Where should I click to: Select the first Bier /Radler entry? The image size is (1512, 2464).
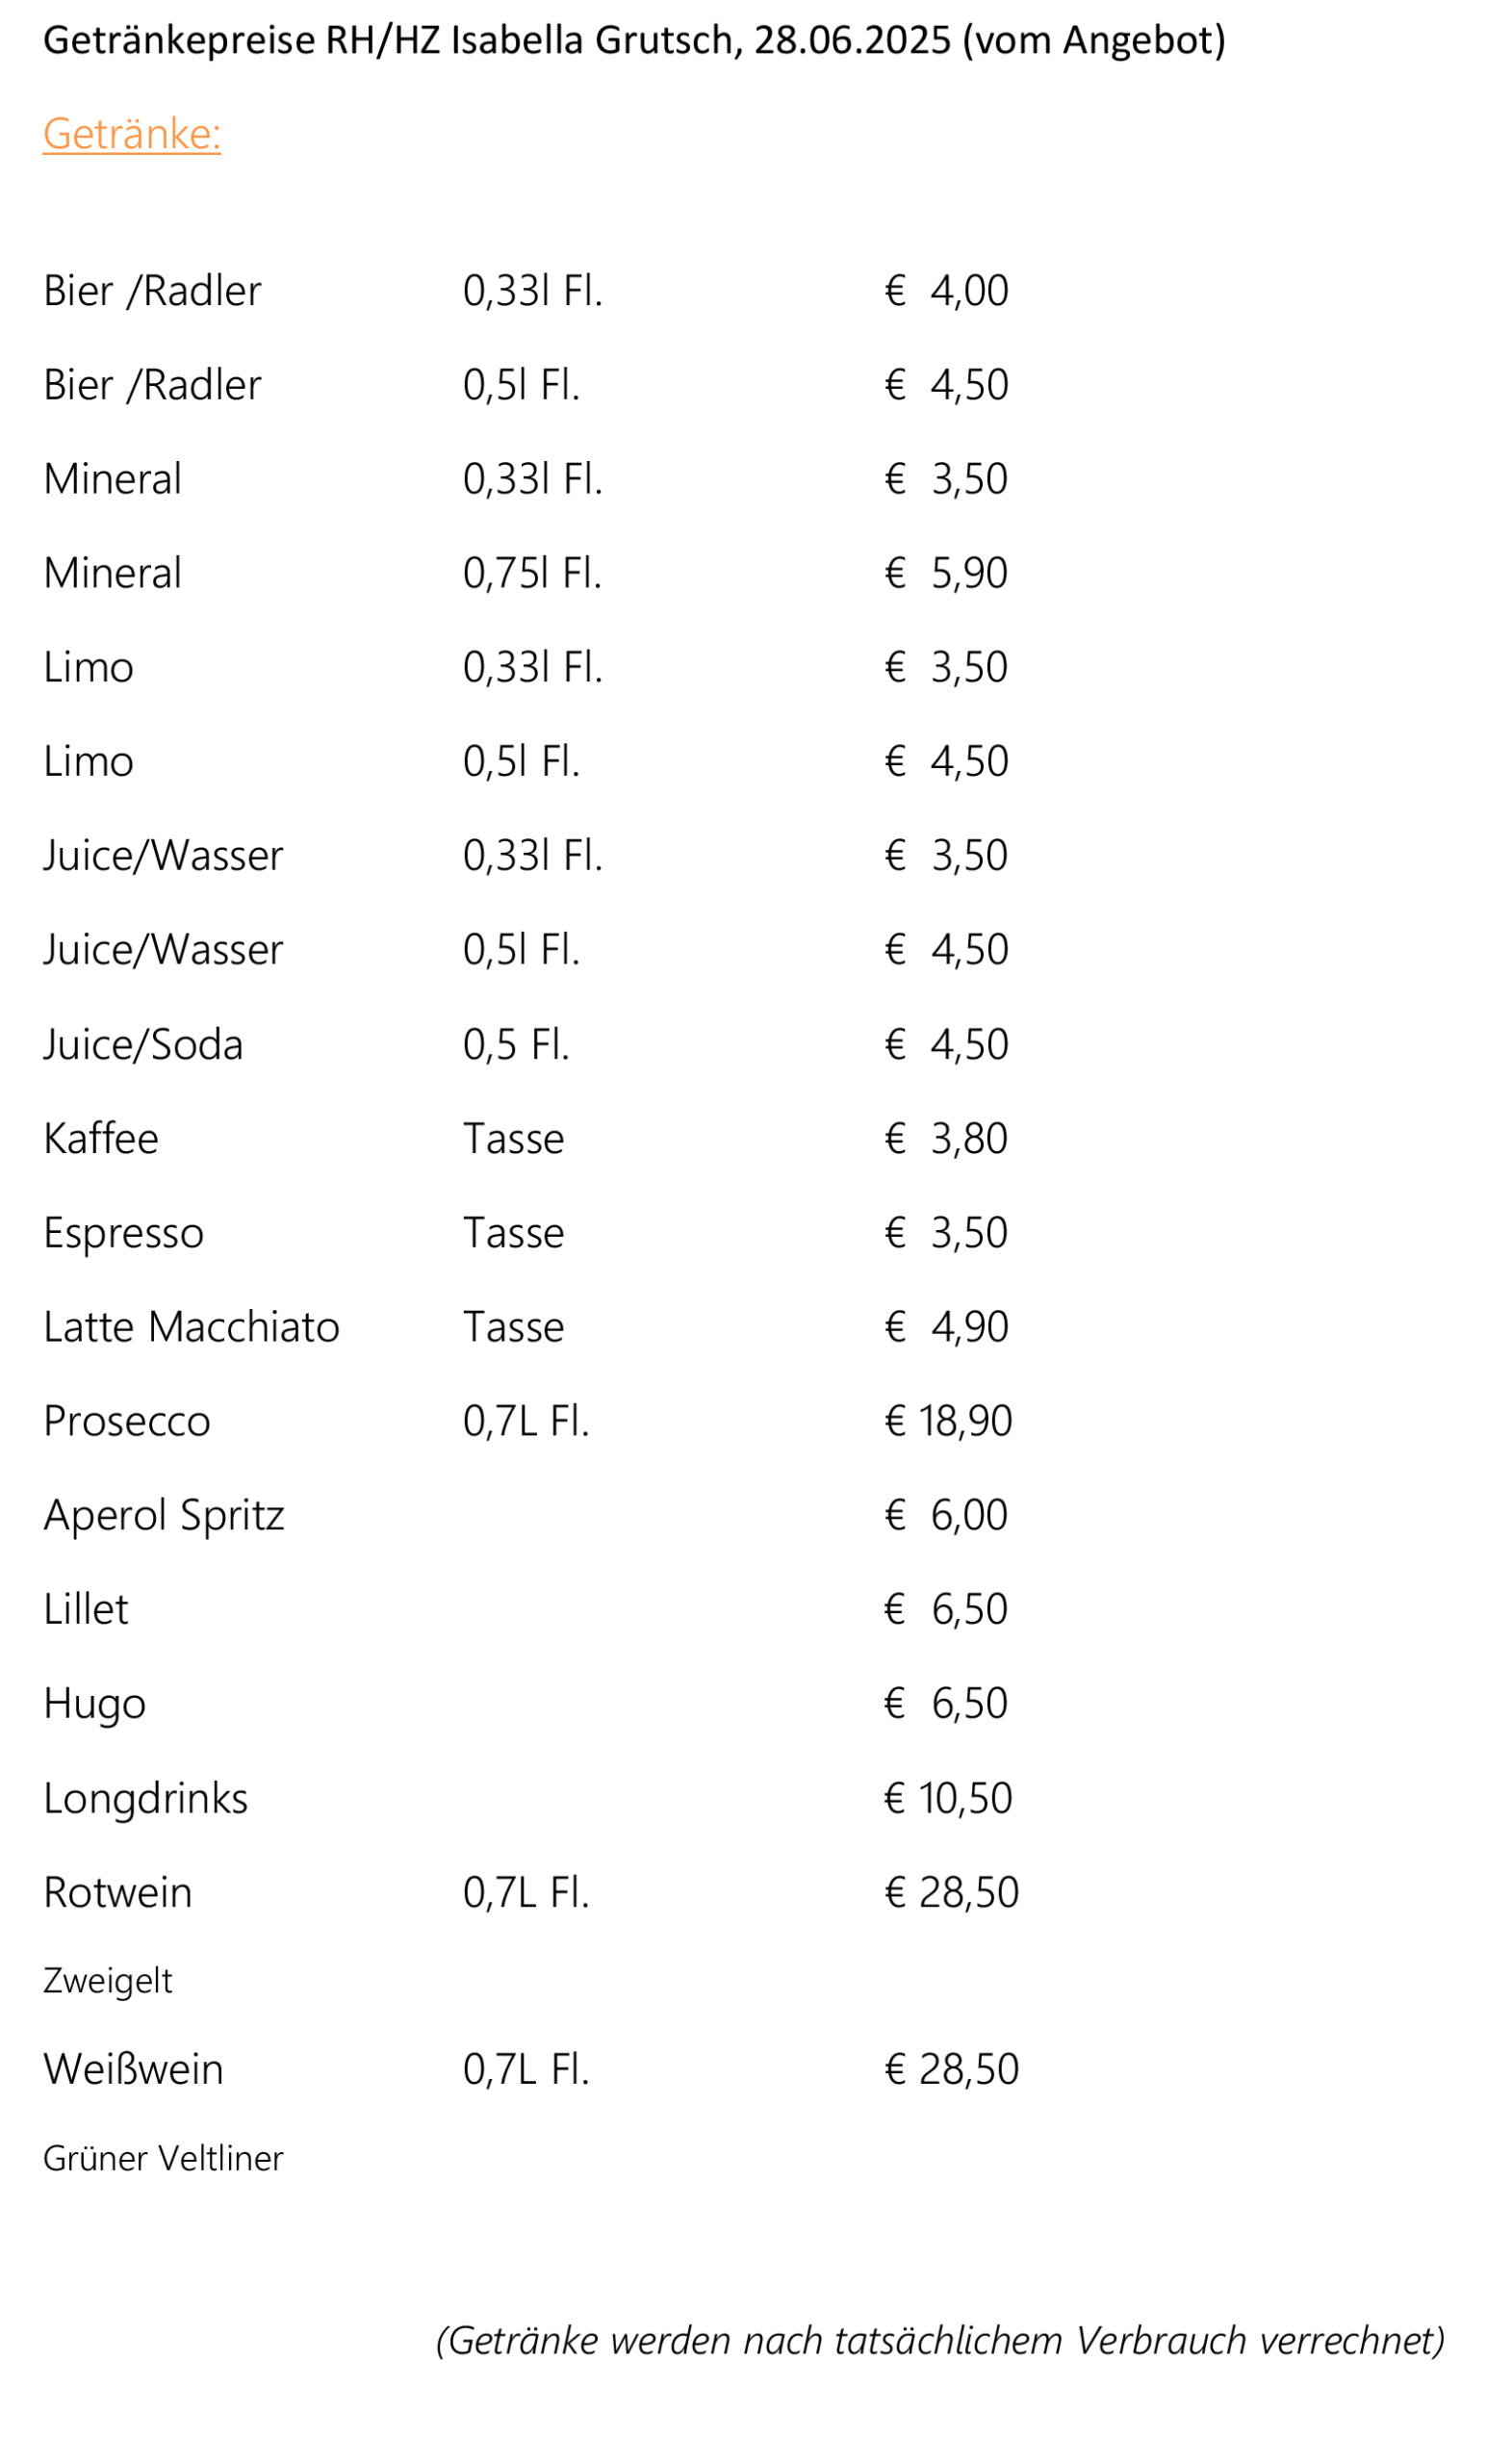[152, 291]
